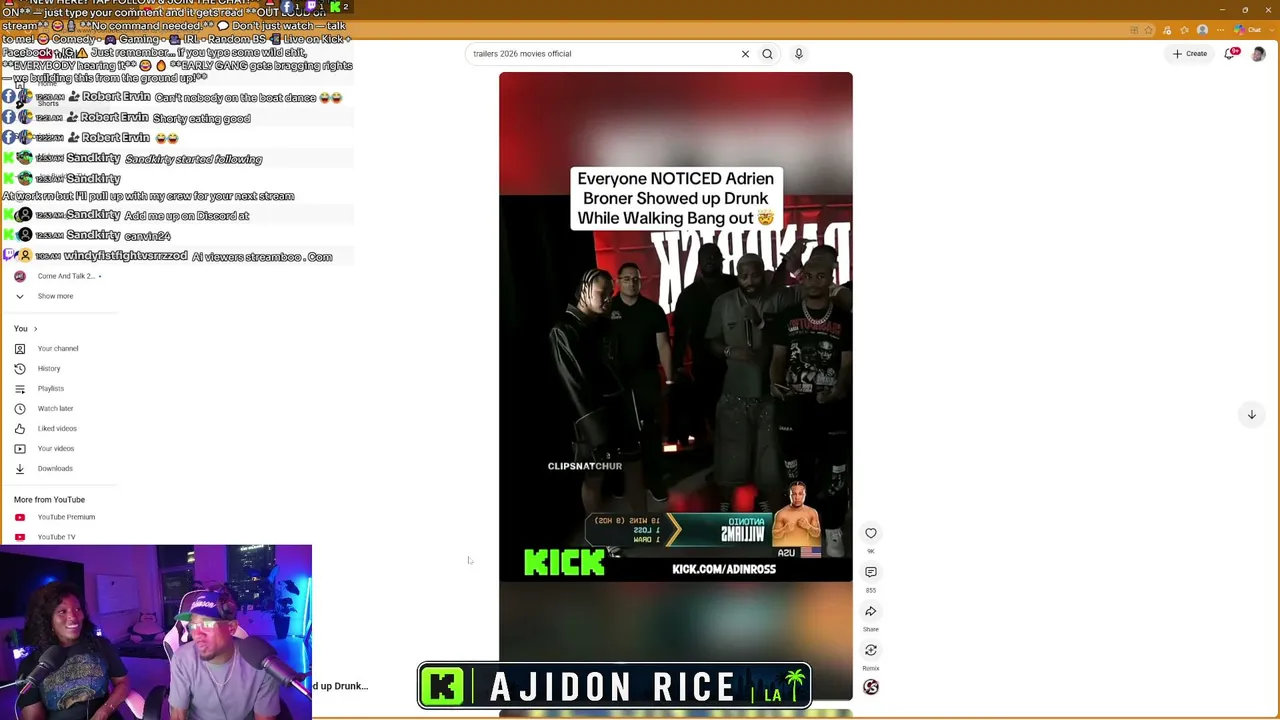Open watch History
This screenshot has width=1280, height=720.
click(47, 369)
